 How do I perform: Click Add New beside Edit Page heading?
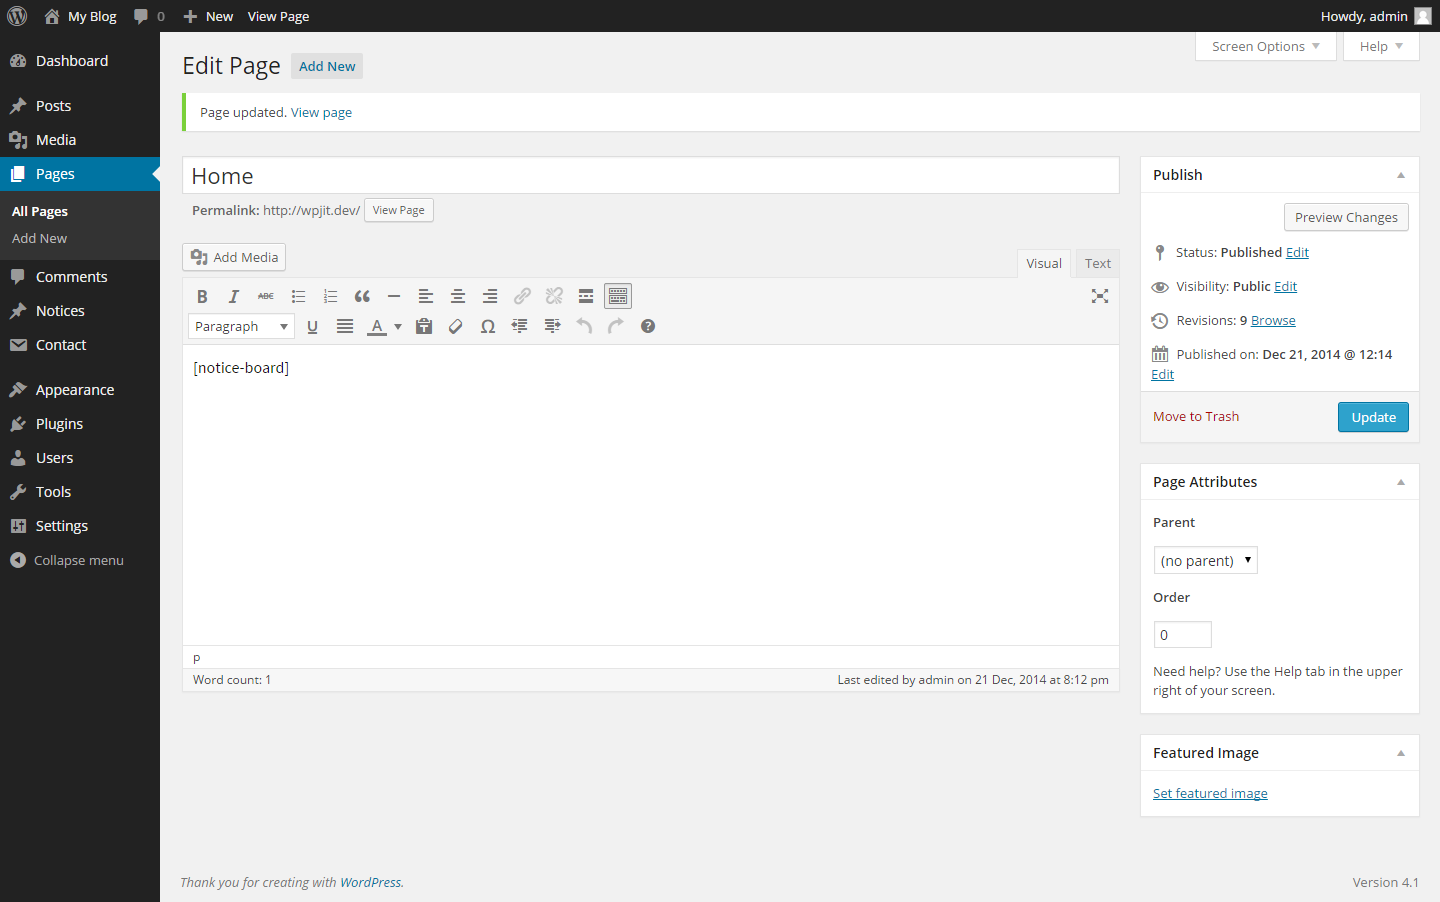327,66
